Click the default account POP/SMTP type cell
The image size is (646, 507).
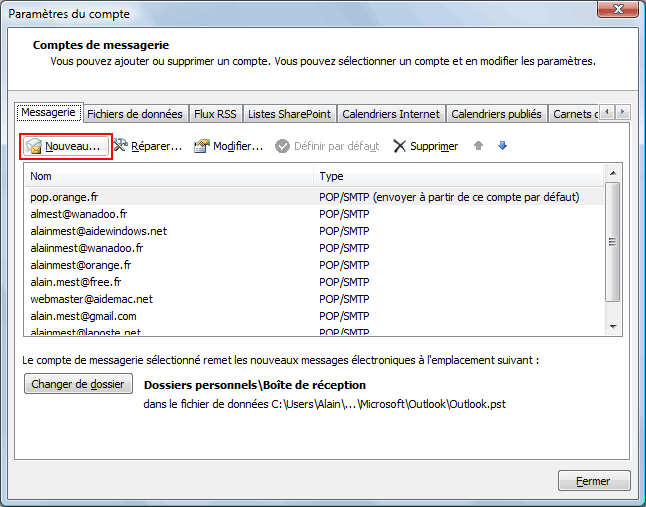tap(449, 197)
